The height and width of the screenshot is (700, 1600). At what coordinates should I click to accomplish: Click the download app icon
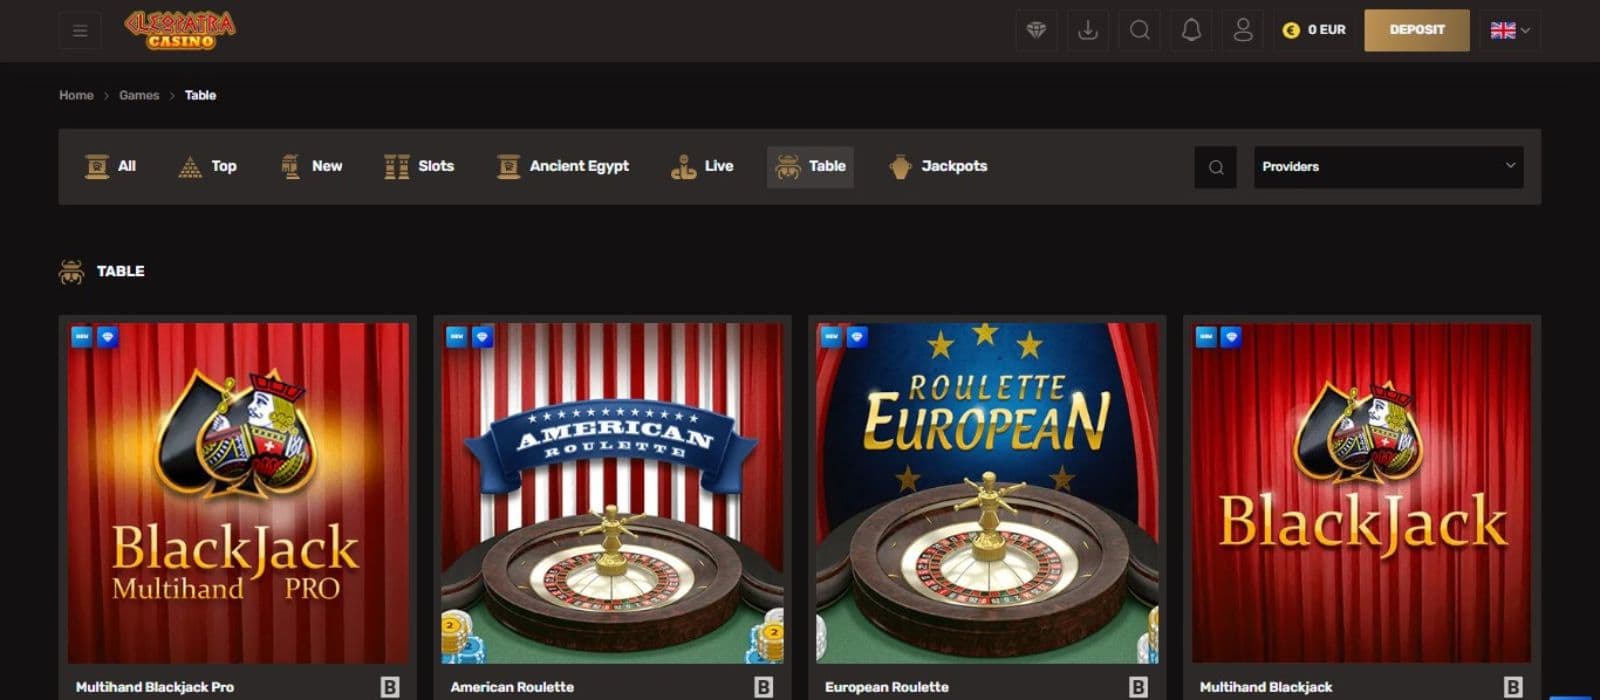1088,30
